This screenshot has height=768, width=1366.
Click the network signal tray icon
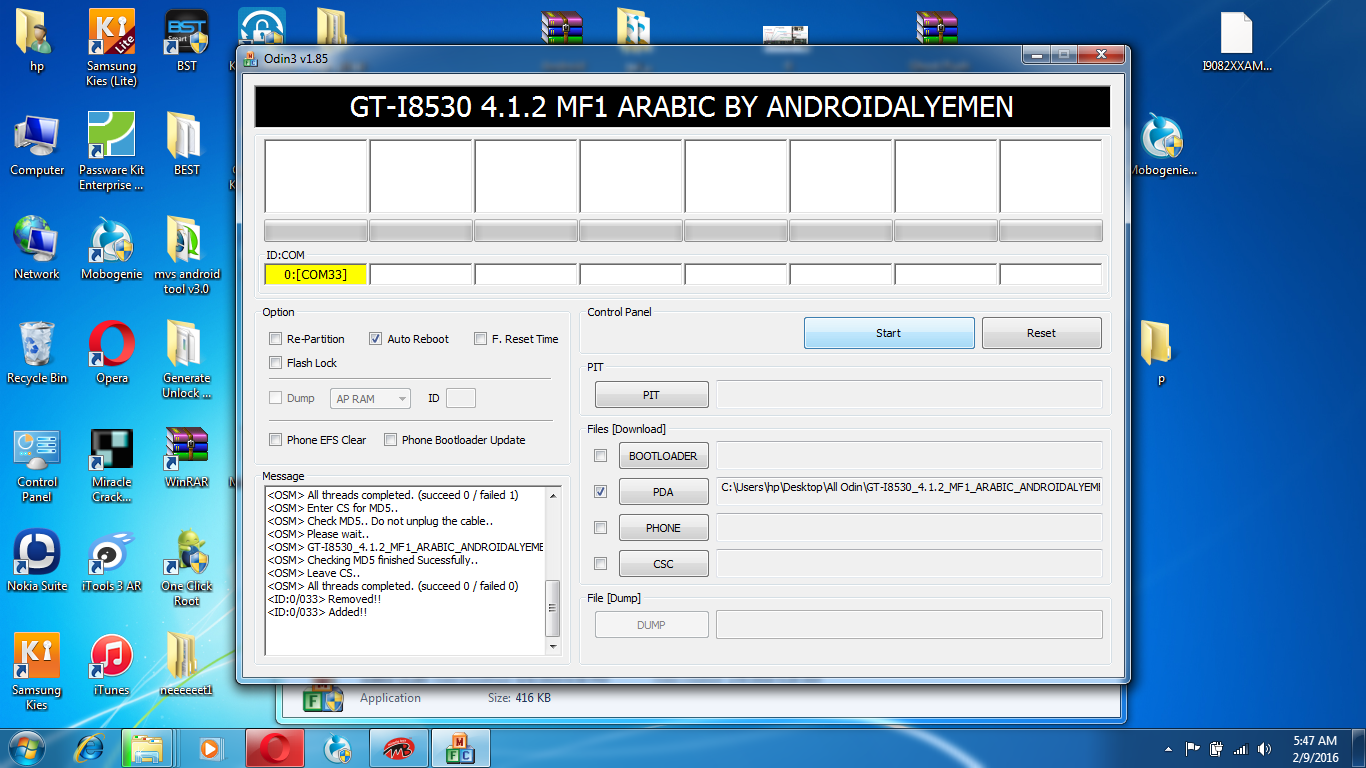(1241, 749)
